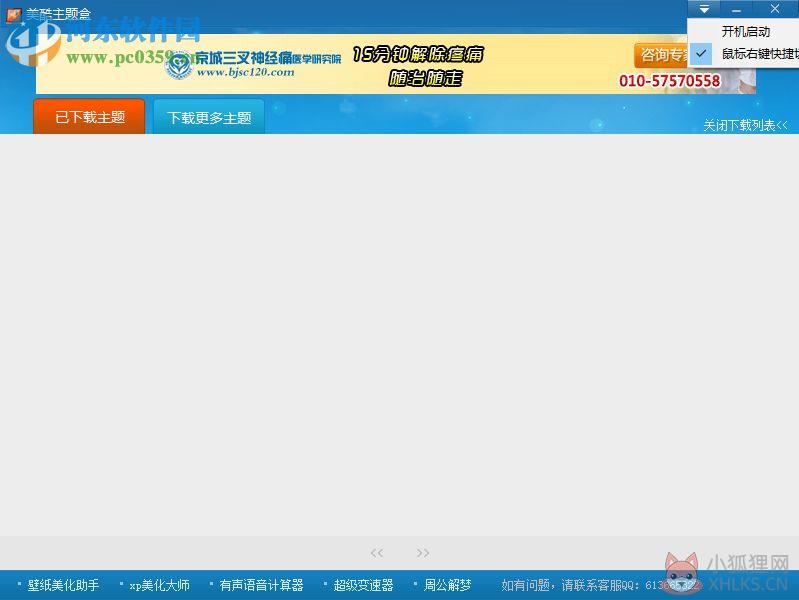Open 壁纸美化助手 link
The image size is (799, 600).
(x=63, y=585)
